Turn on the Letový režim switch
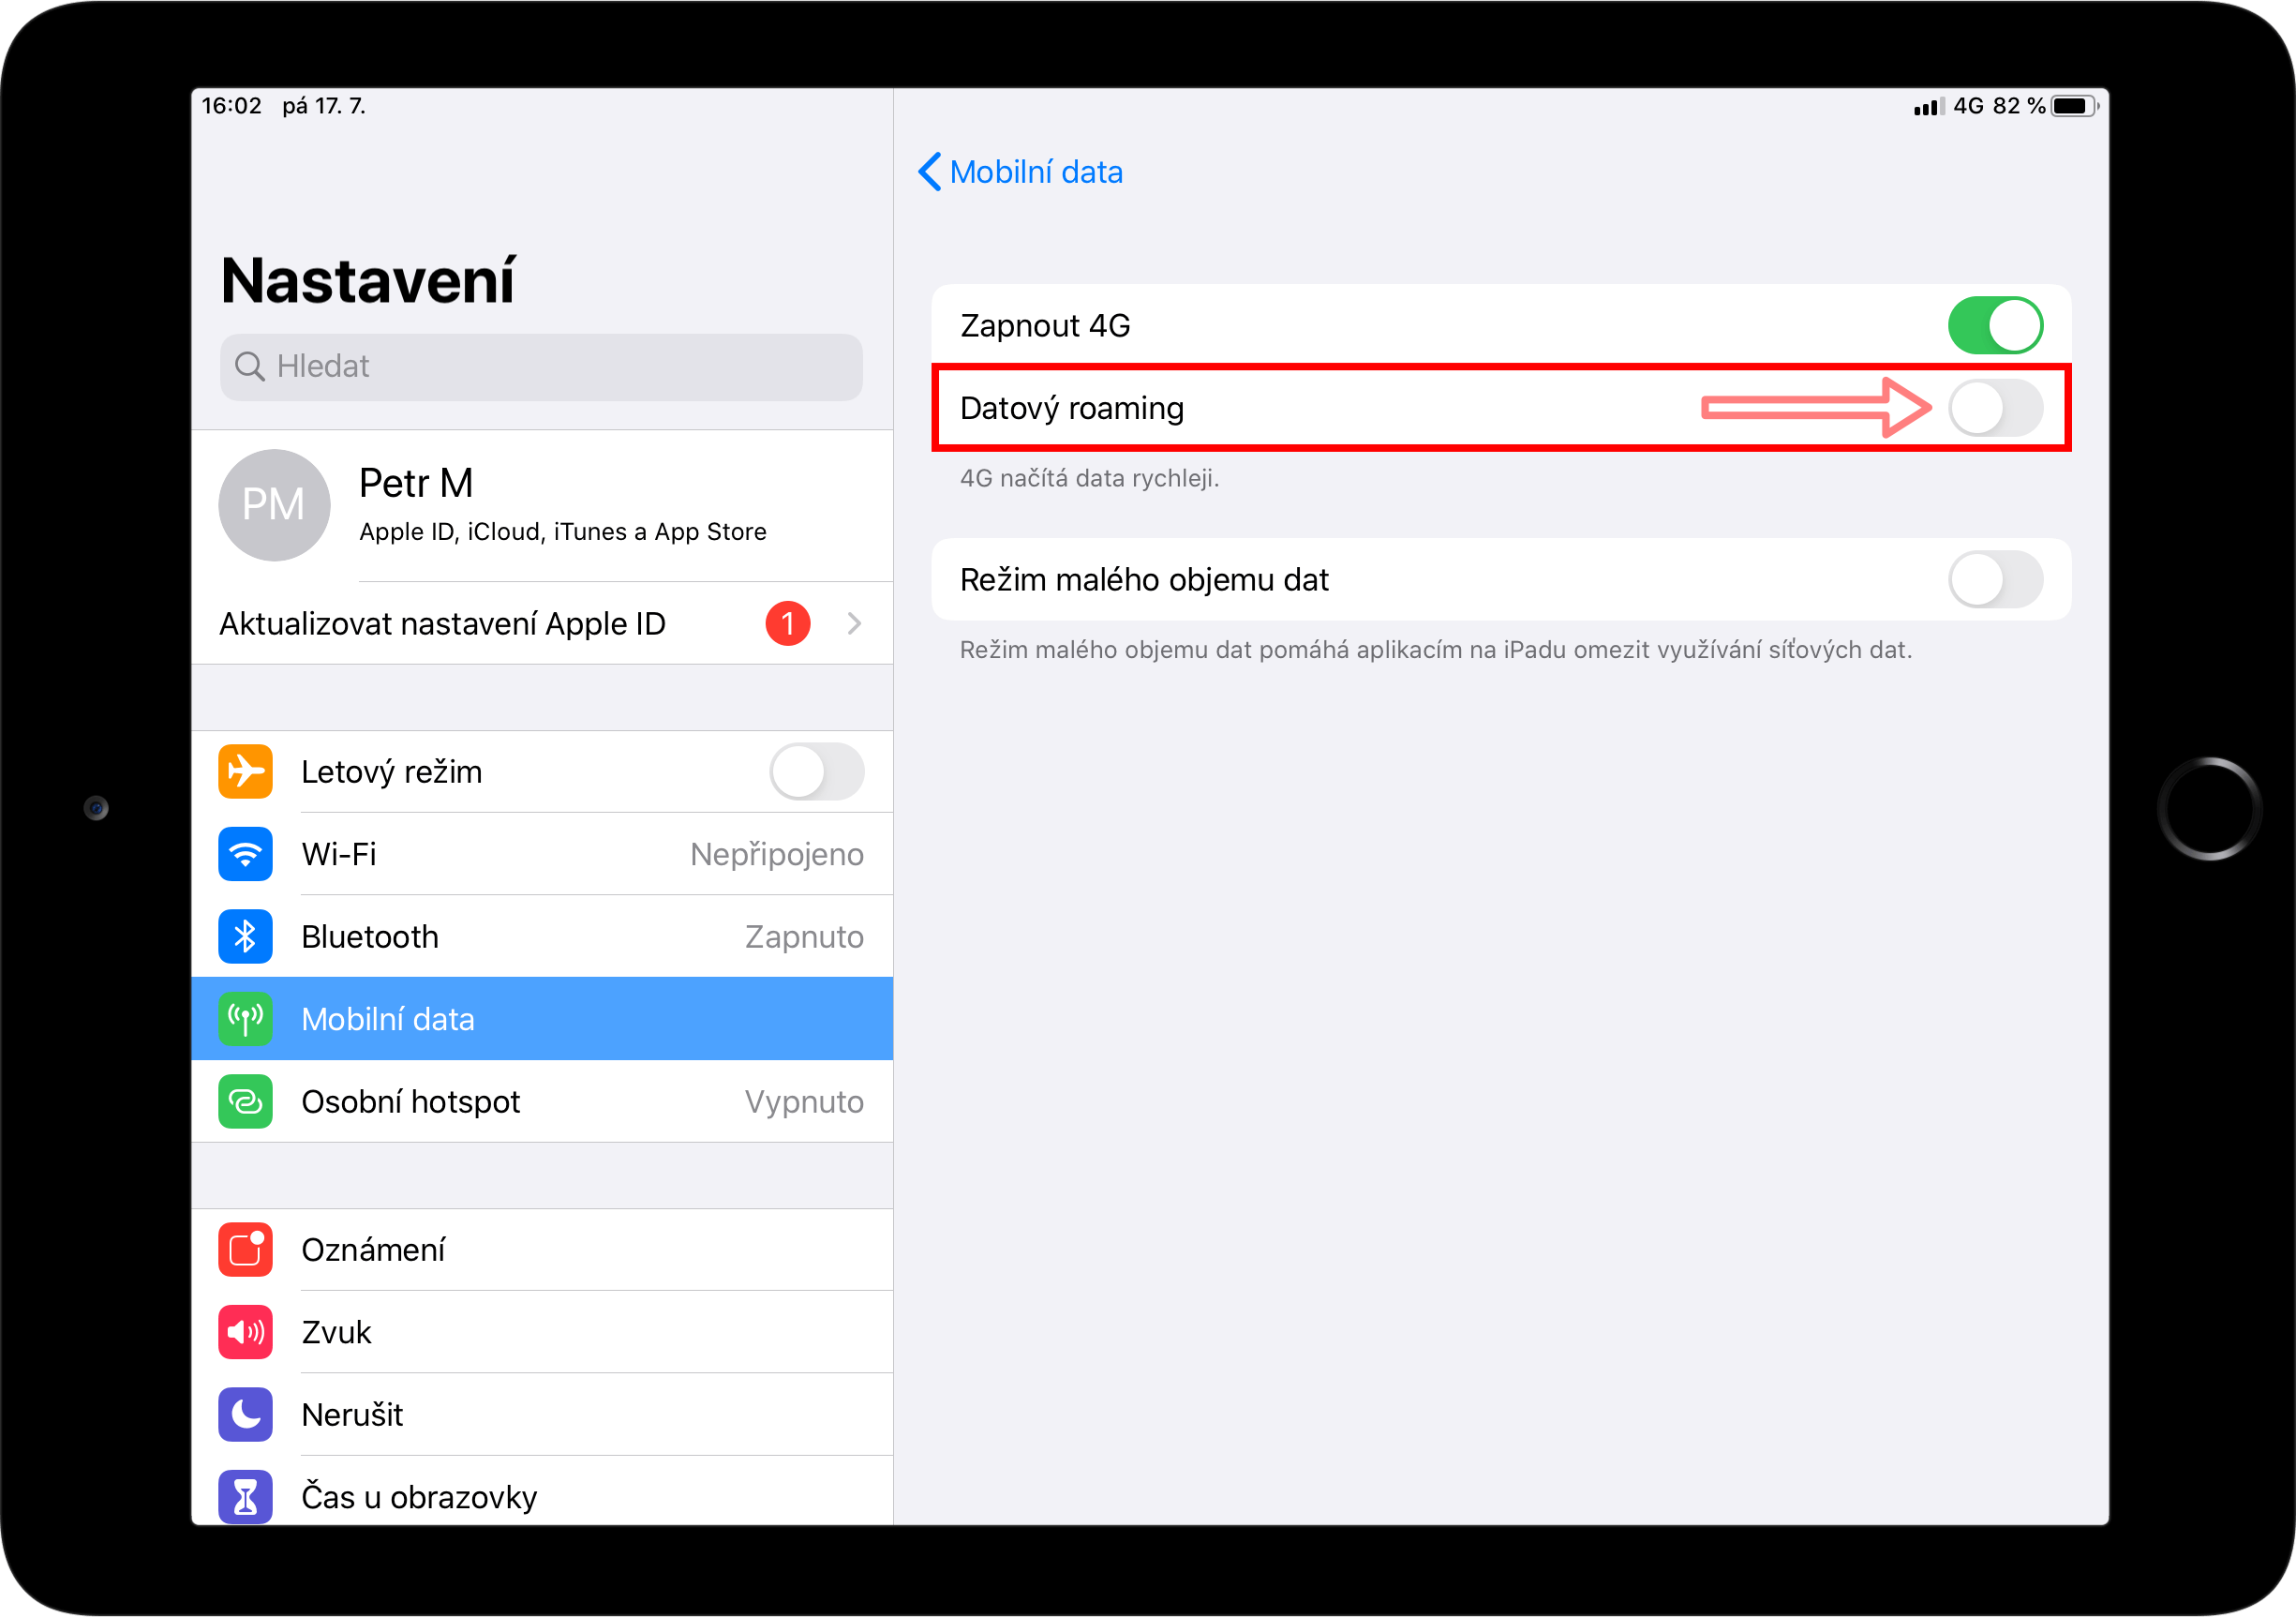The width and height of the screenshot is (2296, 1617). point(817,772)
